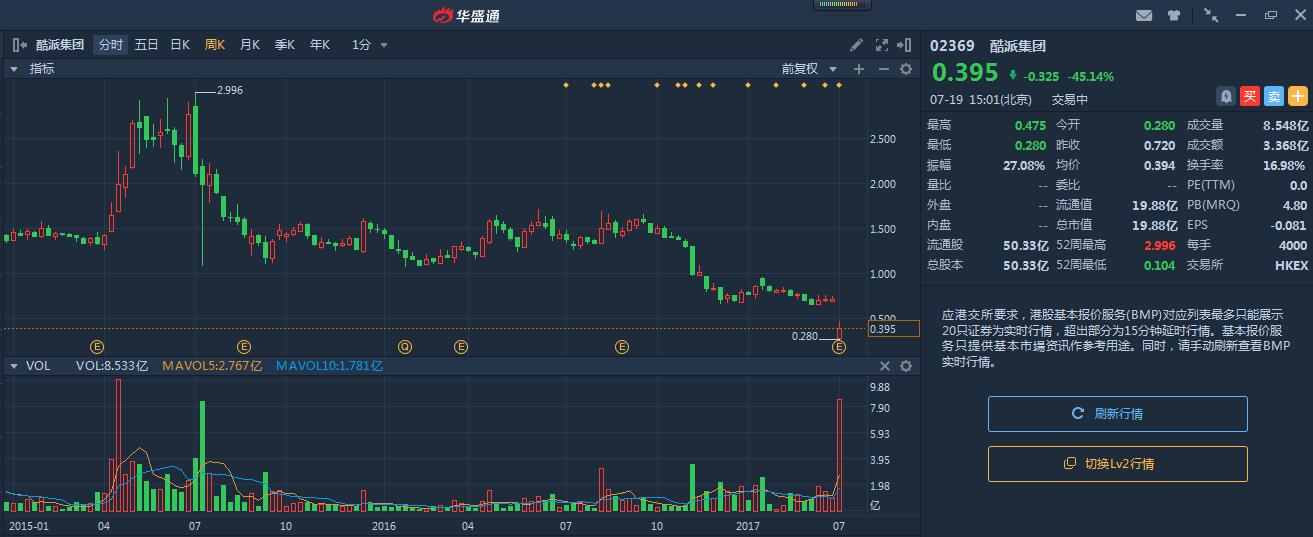Set a price alert bell
Viewport: 1313px width, 537px height.
click(1225, 97)
